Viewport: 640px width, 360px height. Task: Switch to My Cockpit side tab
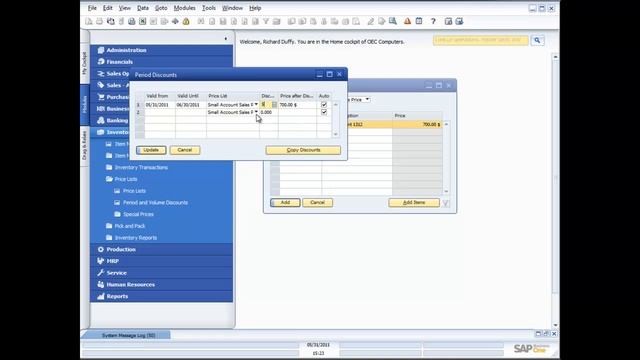[85, 63]
